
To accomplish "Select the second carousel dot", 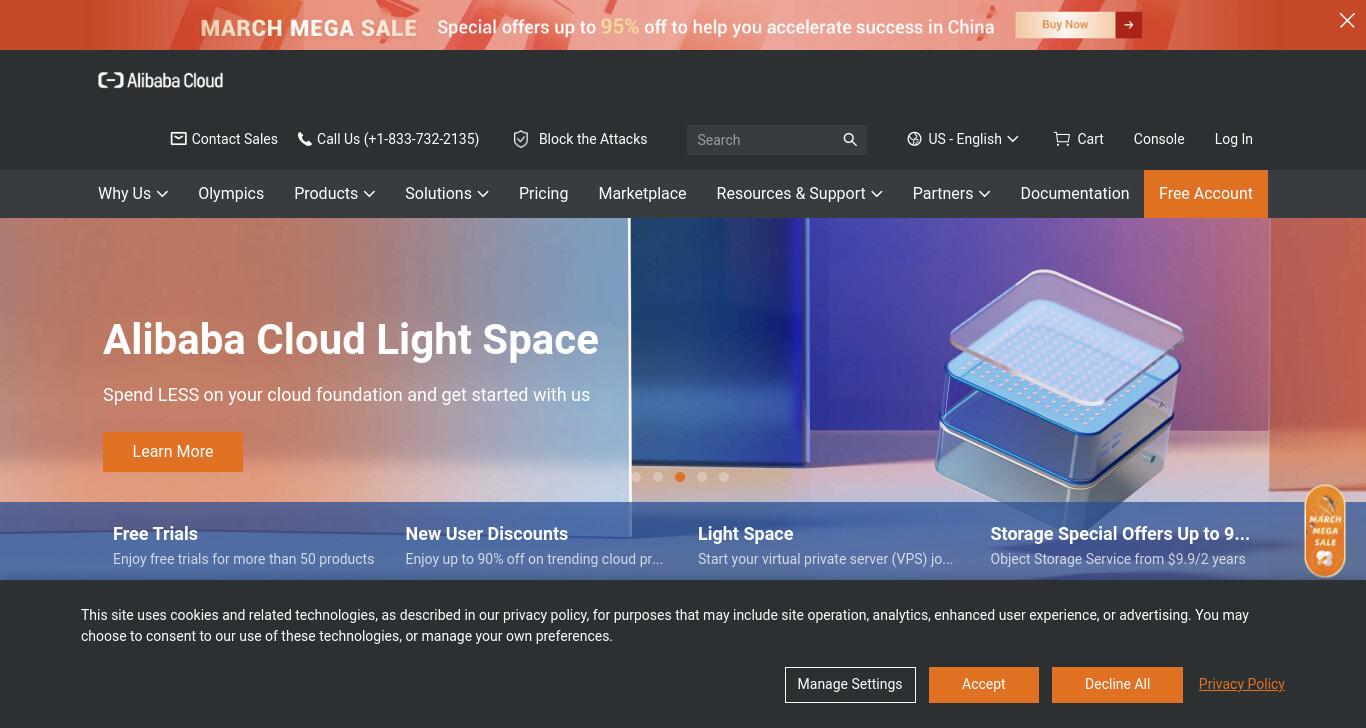I will 658,477.
